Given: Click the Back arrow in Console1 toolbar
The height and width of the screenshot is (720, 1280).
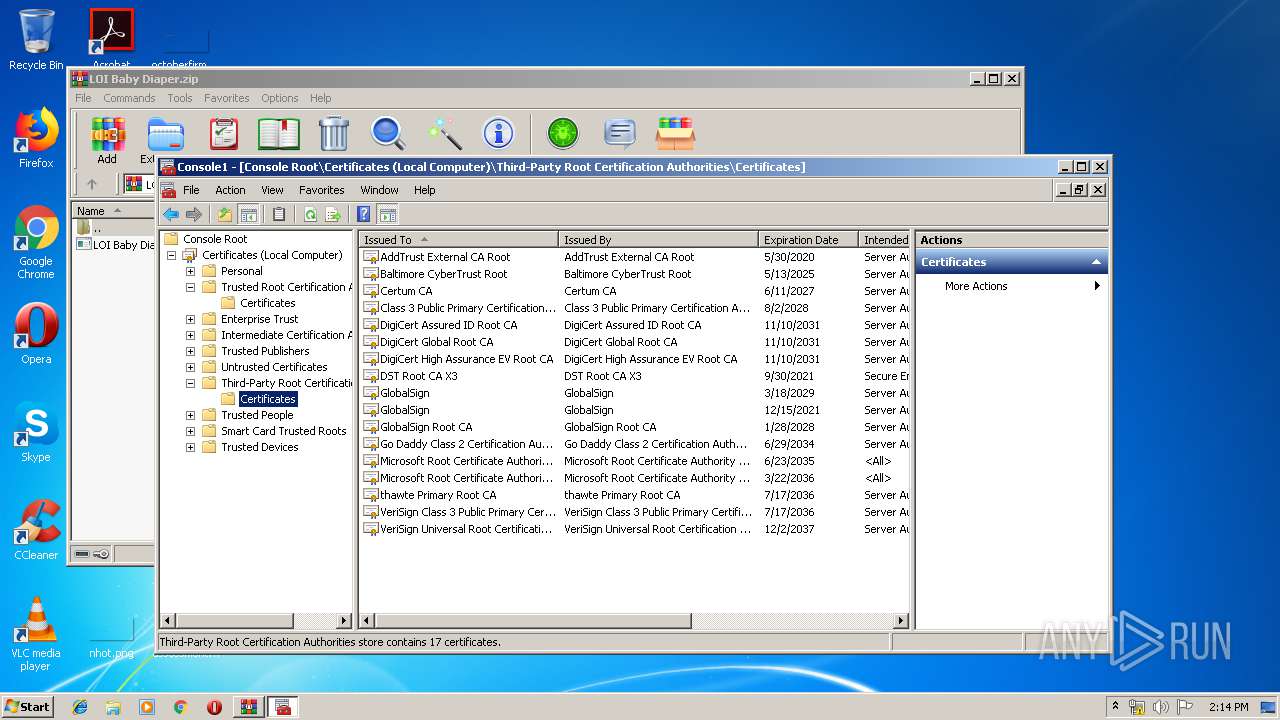Looking at the screenshot, I should [x=171, y=215].
